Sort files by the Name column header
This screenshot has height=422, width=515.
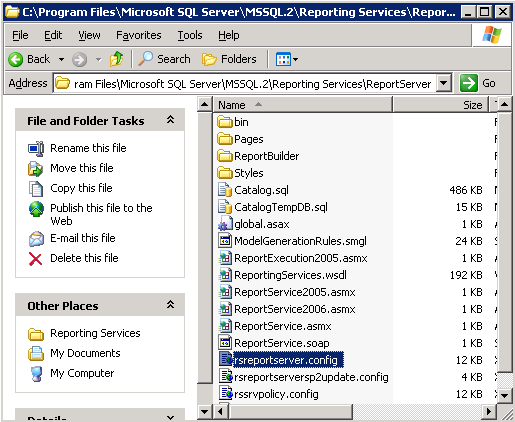(x=303, y=105)
